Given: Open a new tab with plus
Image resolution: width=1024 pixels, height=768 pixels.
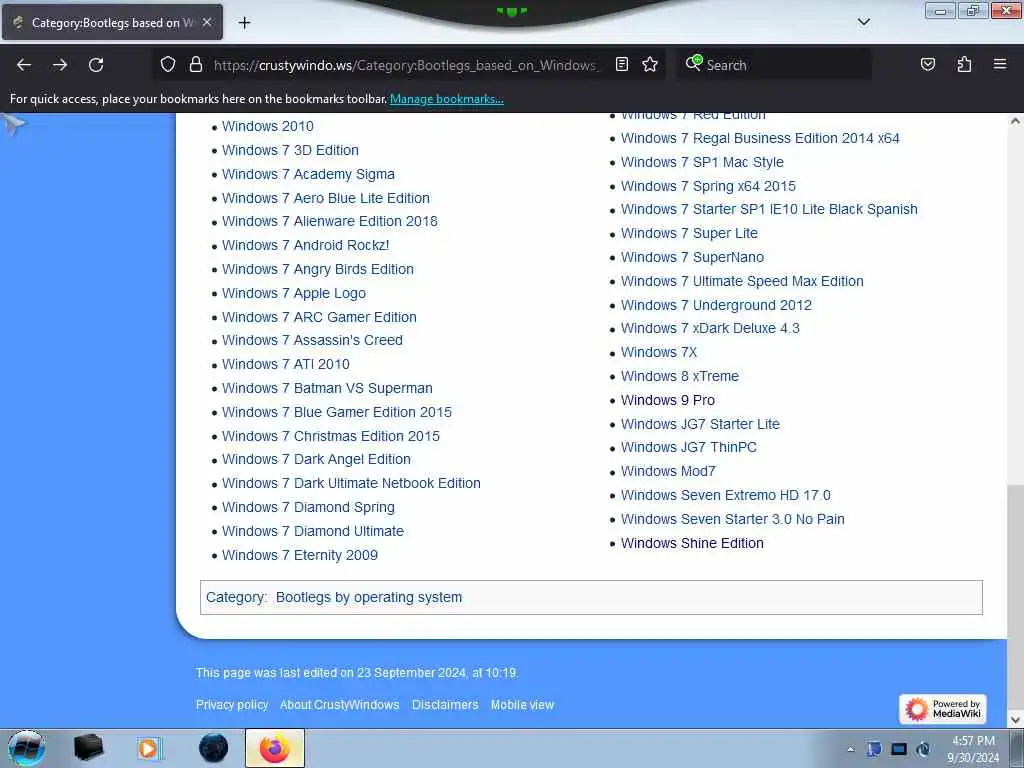Looking at the screenshot, I should click(x=244, y=23).
